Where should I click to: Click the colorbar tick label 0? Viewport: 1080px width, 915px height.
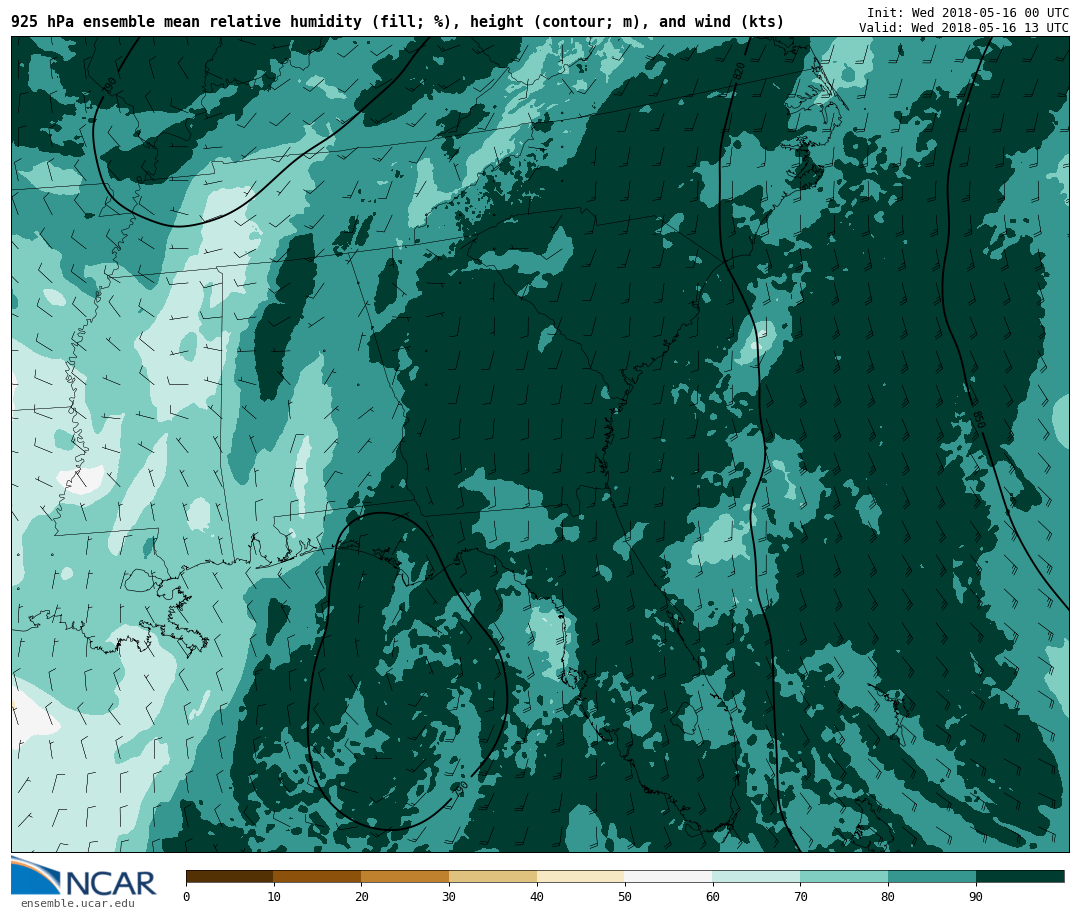[186, 896]
